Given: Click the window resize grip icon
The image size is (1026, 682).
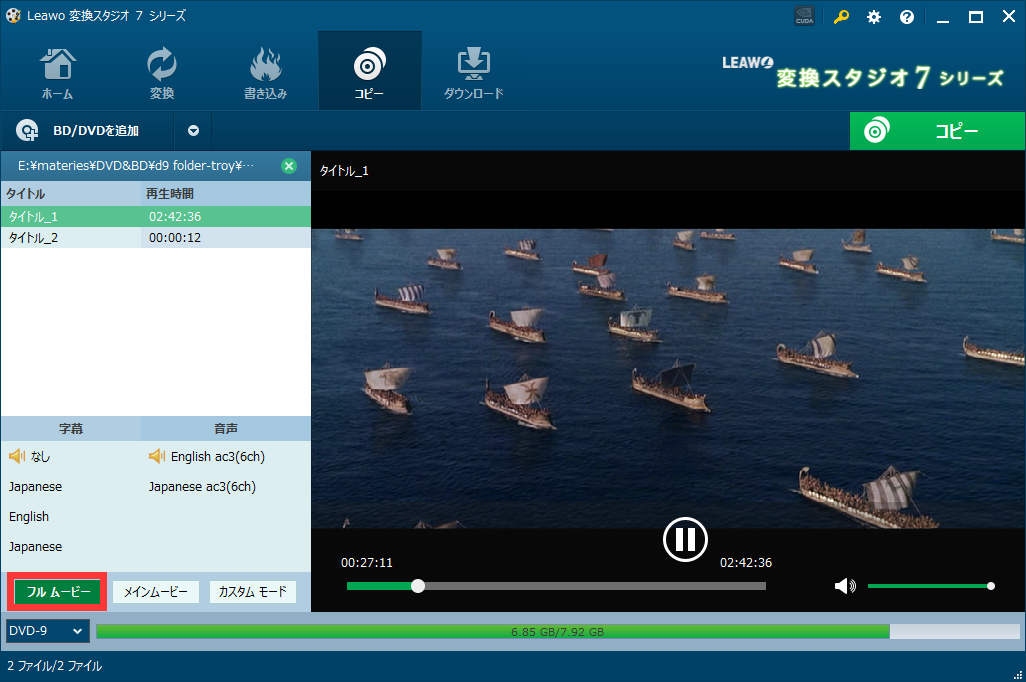Looking at the screenshot, I should pos(1018,675).
